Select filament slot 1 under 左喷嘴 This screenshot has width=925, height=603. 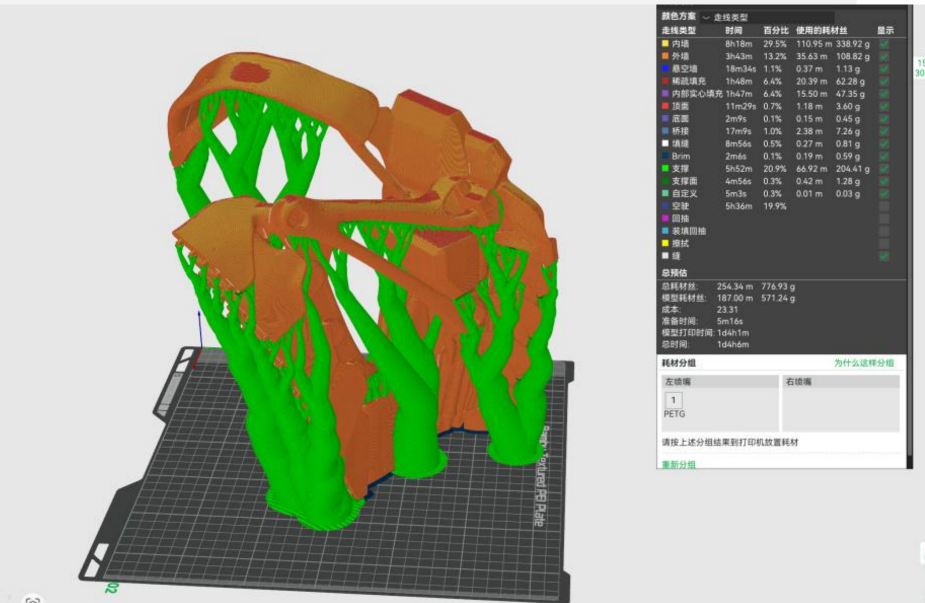click(674, 400)
